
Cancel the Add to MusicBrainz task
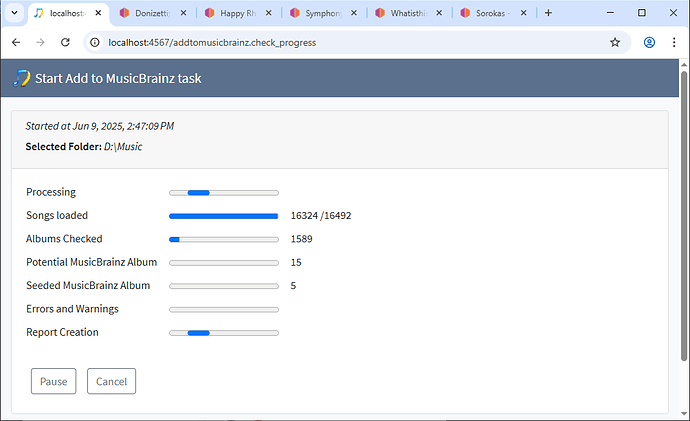pyautogui.click(x=111, y=381)
